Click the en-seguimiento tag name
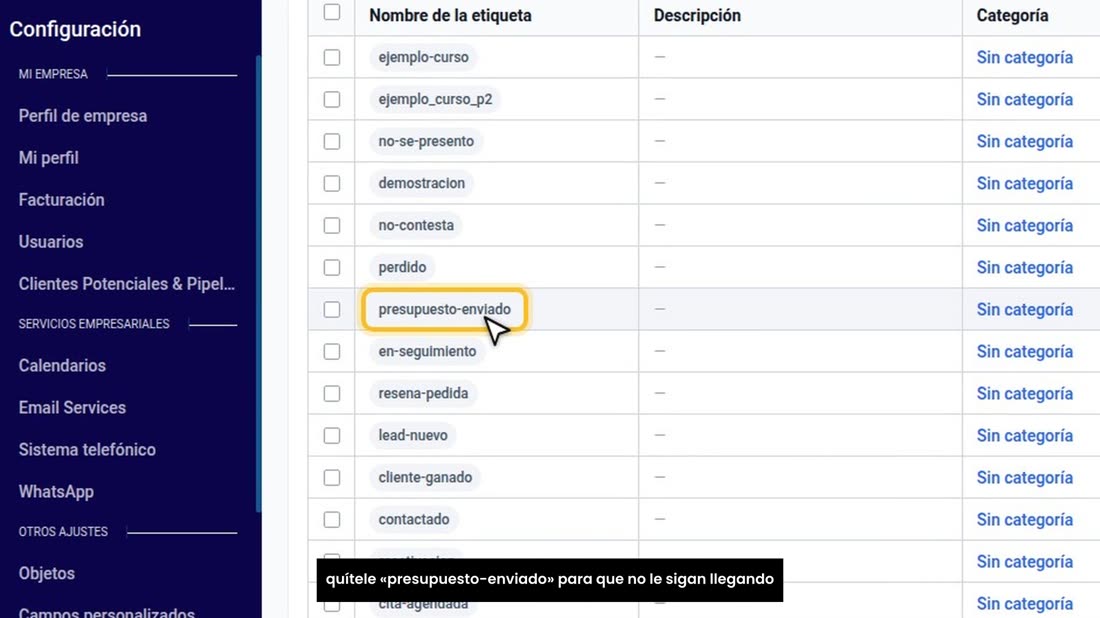The height and width of the screenshot is (618, 1100). (427, 351)
